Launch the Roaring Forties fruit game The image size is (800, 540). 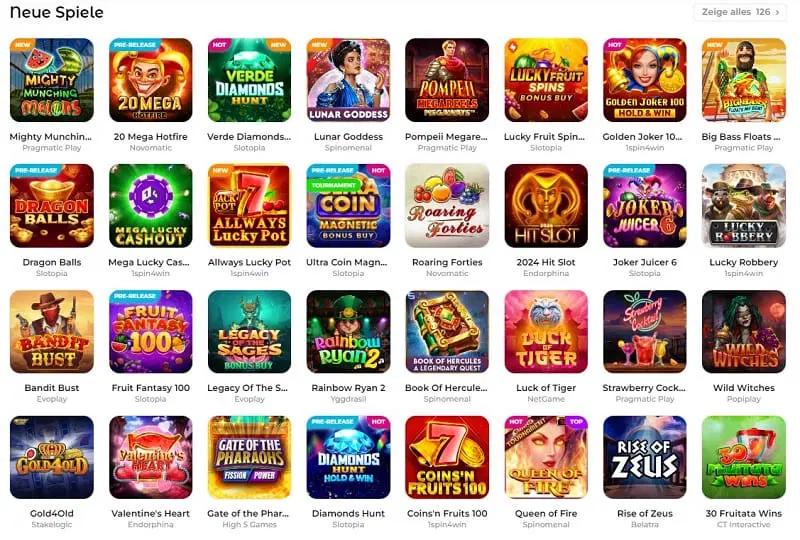pos(447,206)
